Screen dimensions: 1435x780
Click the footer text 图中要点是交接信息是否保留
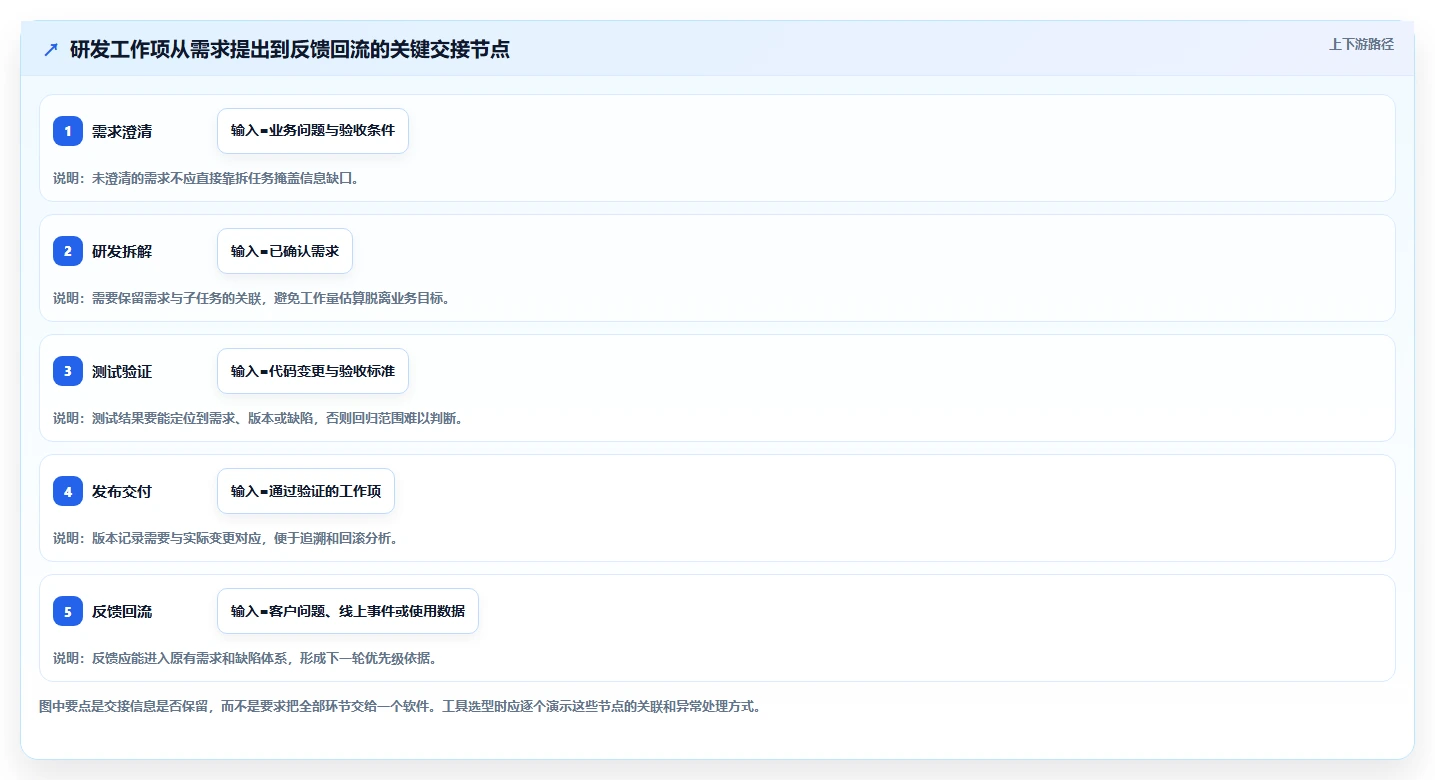tap(401, 706)
